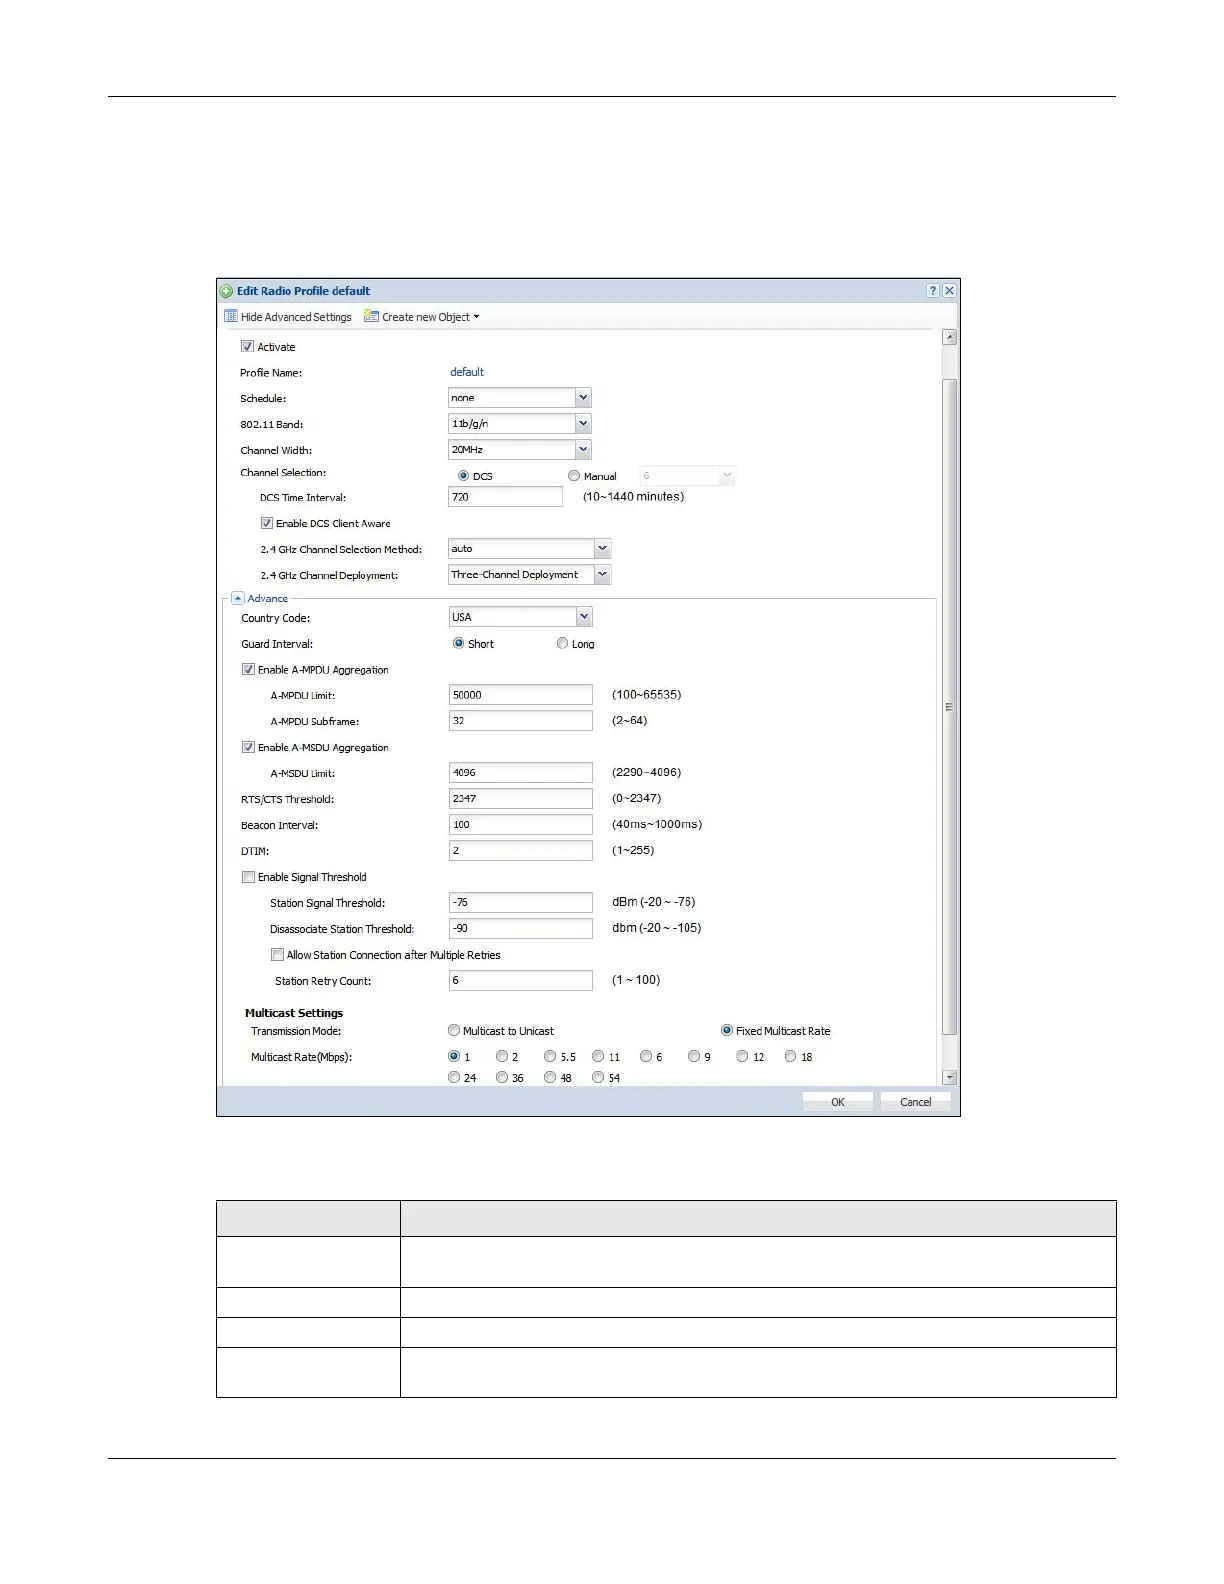
Task: Select the DCS channel selection radio
Action: pyautogui.click(x=463, y=476)
